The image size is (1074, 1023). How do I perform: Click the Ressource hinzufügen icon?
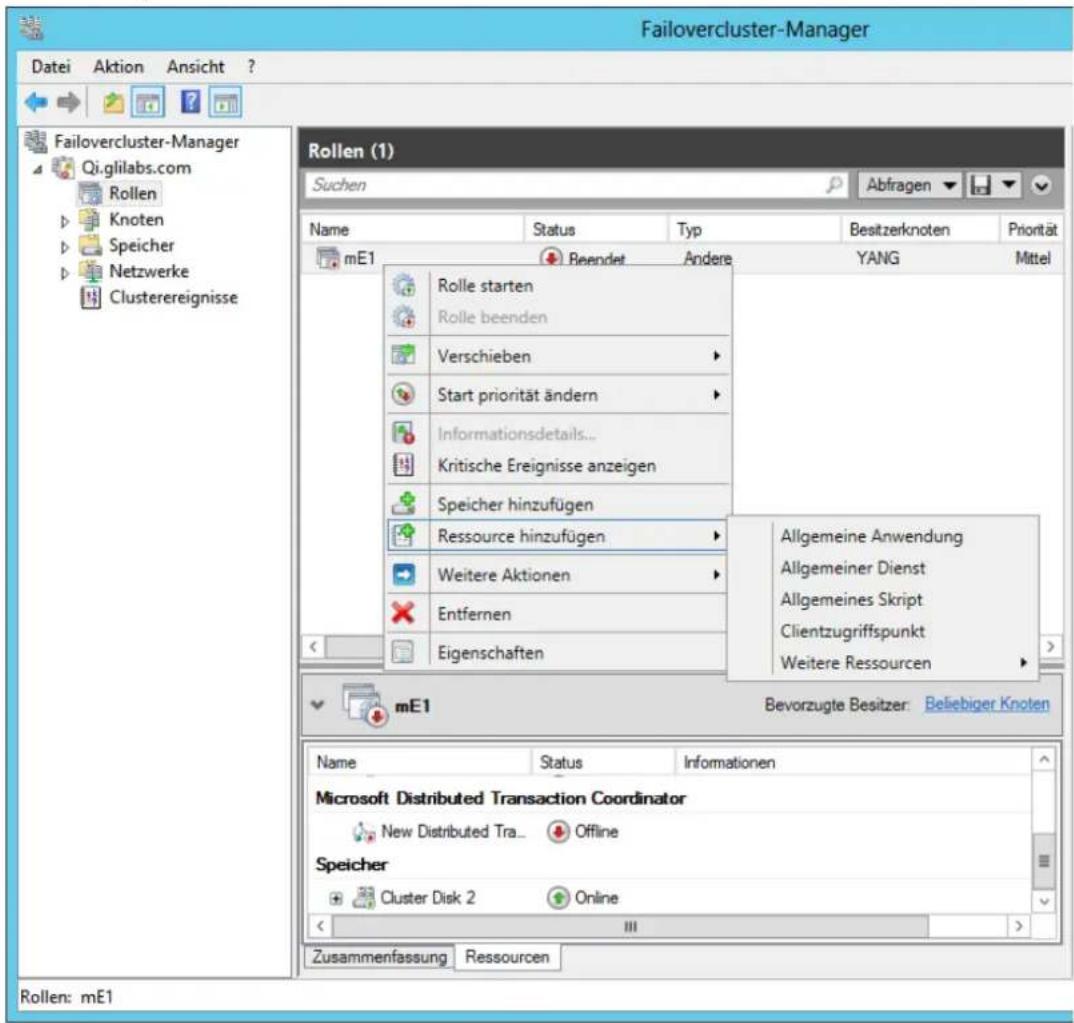pos(403,535)
